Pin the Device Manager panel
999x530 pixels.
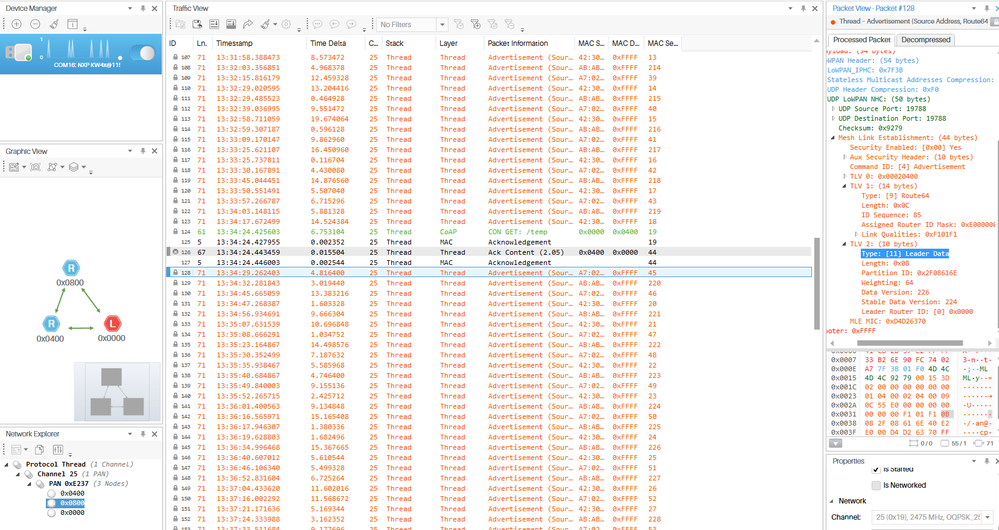143,8
